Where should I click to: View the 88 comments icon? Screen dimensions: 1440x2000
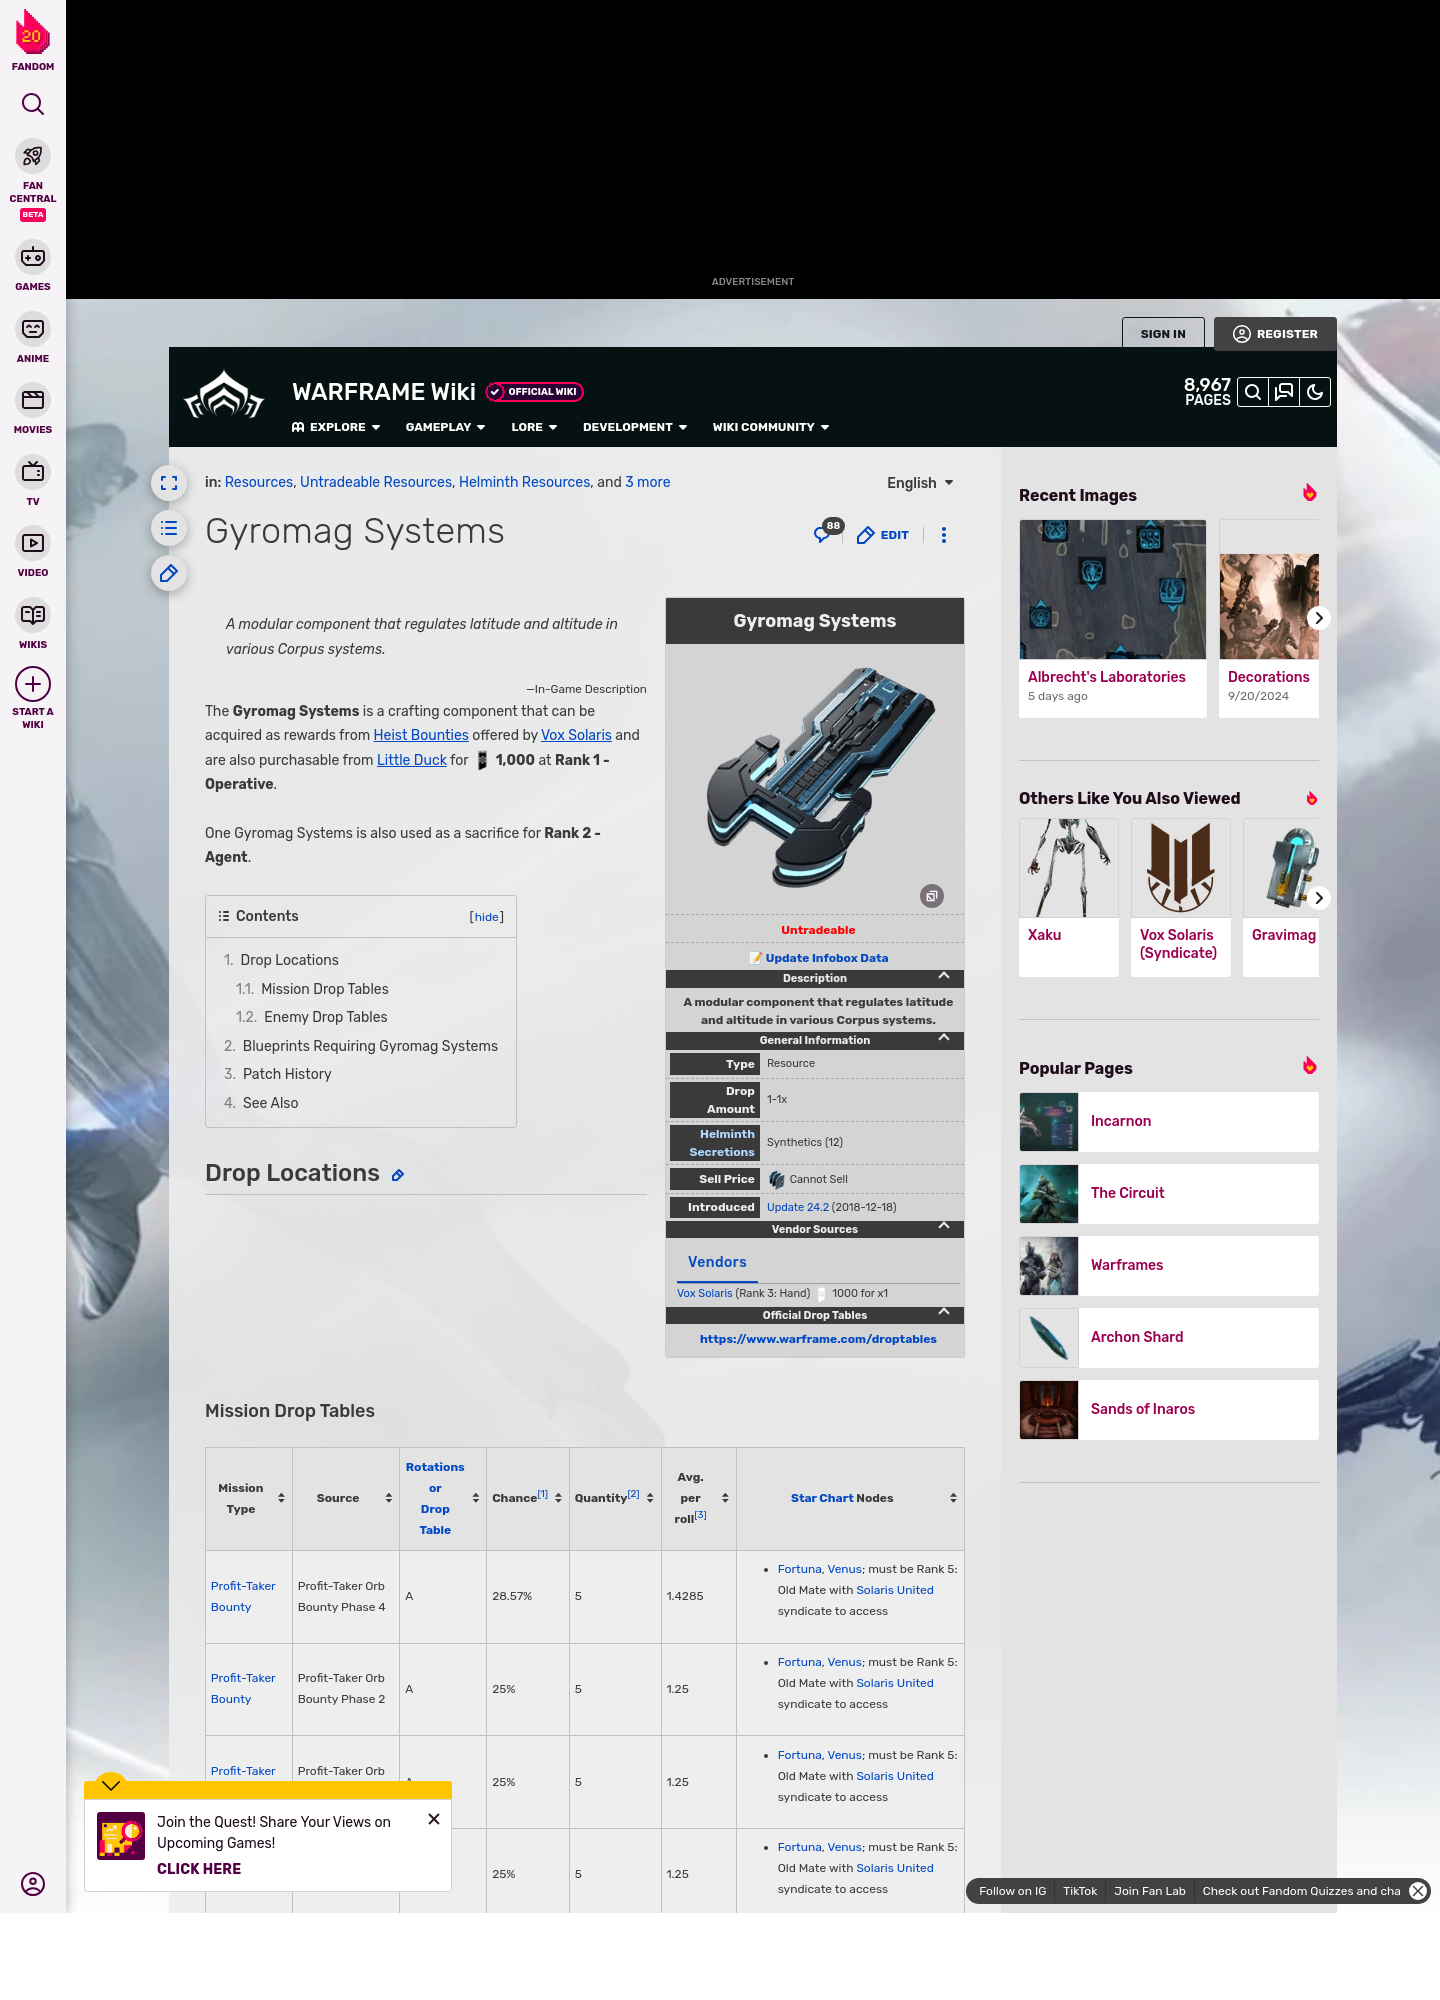point(828,531)
